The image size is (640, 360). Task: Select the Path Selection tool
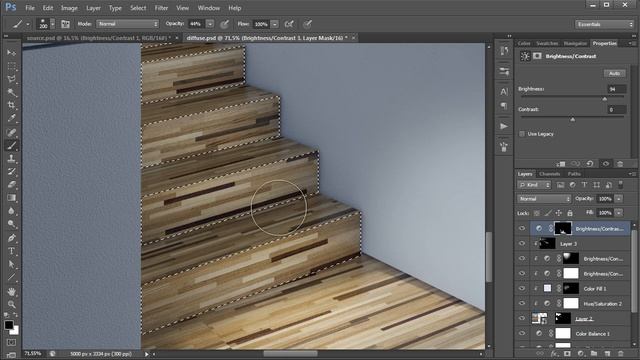(11, 264)
